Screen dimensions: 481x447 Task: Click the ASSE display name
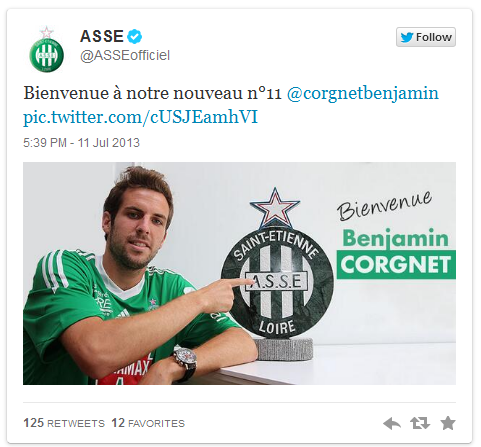coord(102,36)
